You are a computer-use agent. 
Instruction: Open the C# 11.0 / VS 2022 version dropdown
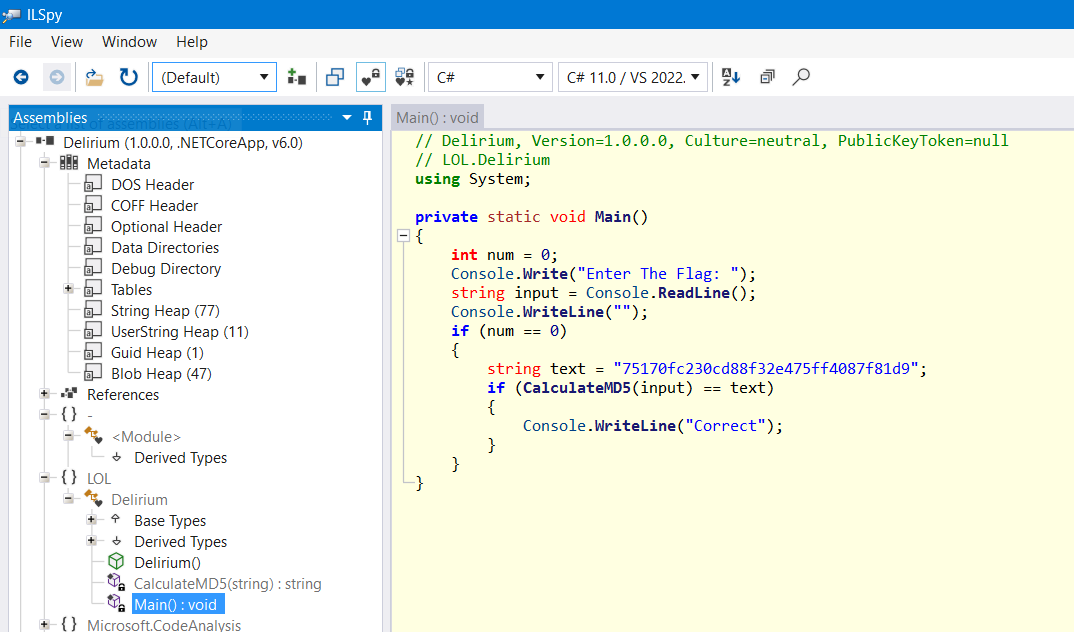(633, 77)
